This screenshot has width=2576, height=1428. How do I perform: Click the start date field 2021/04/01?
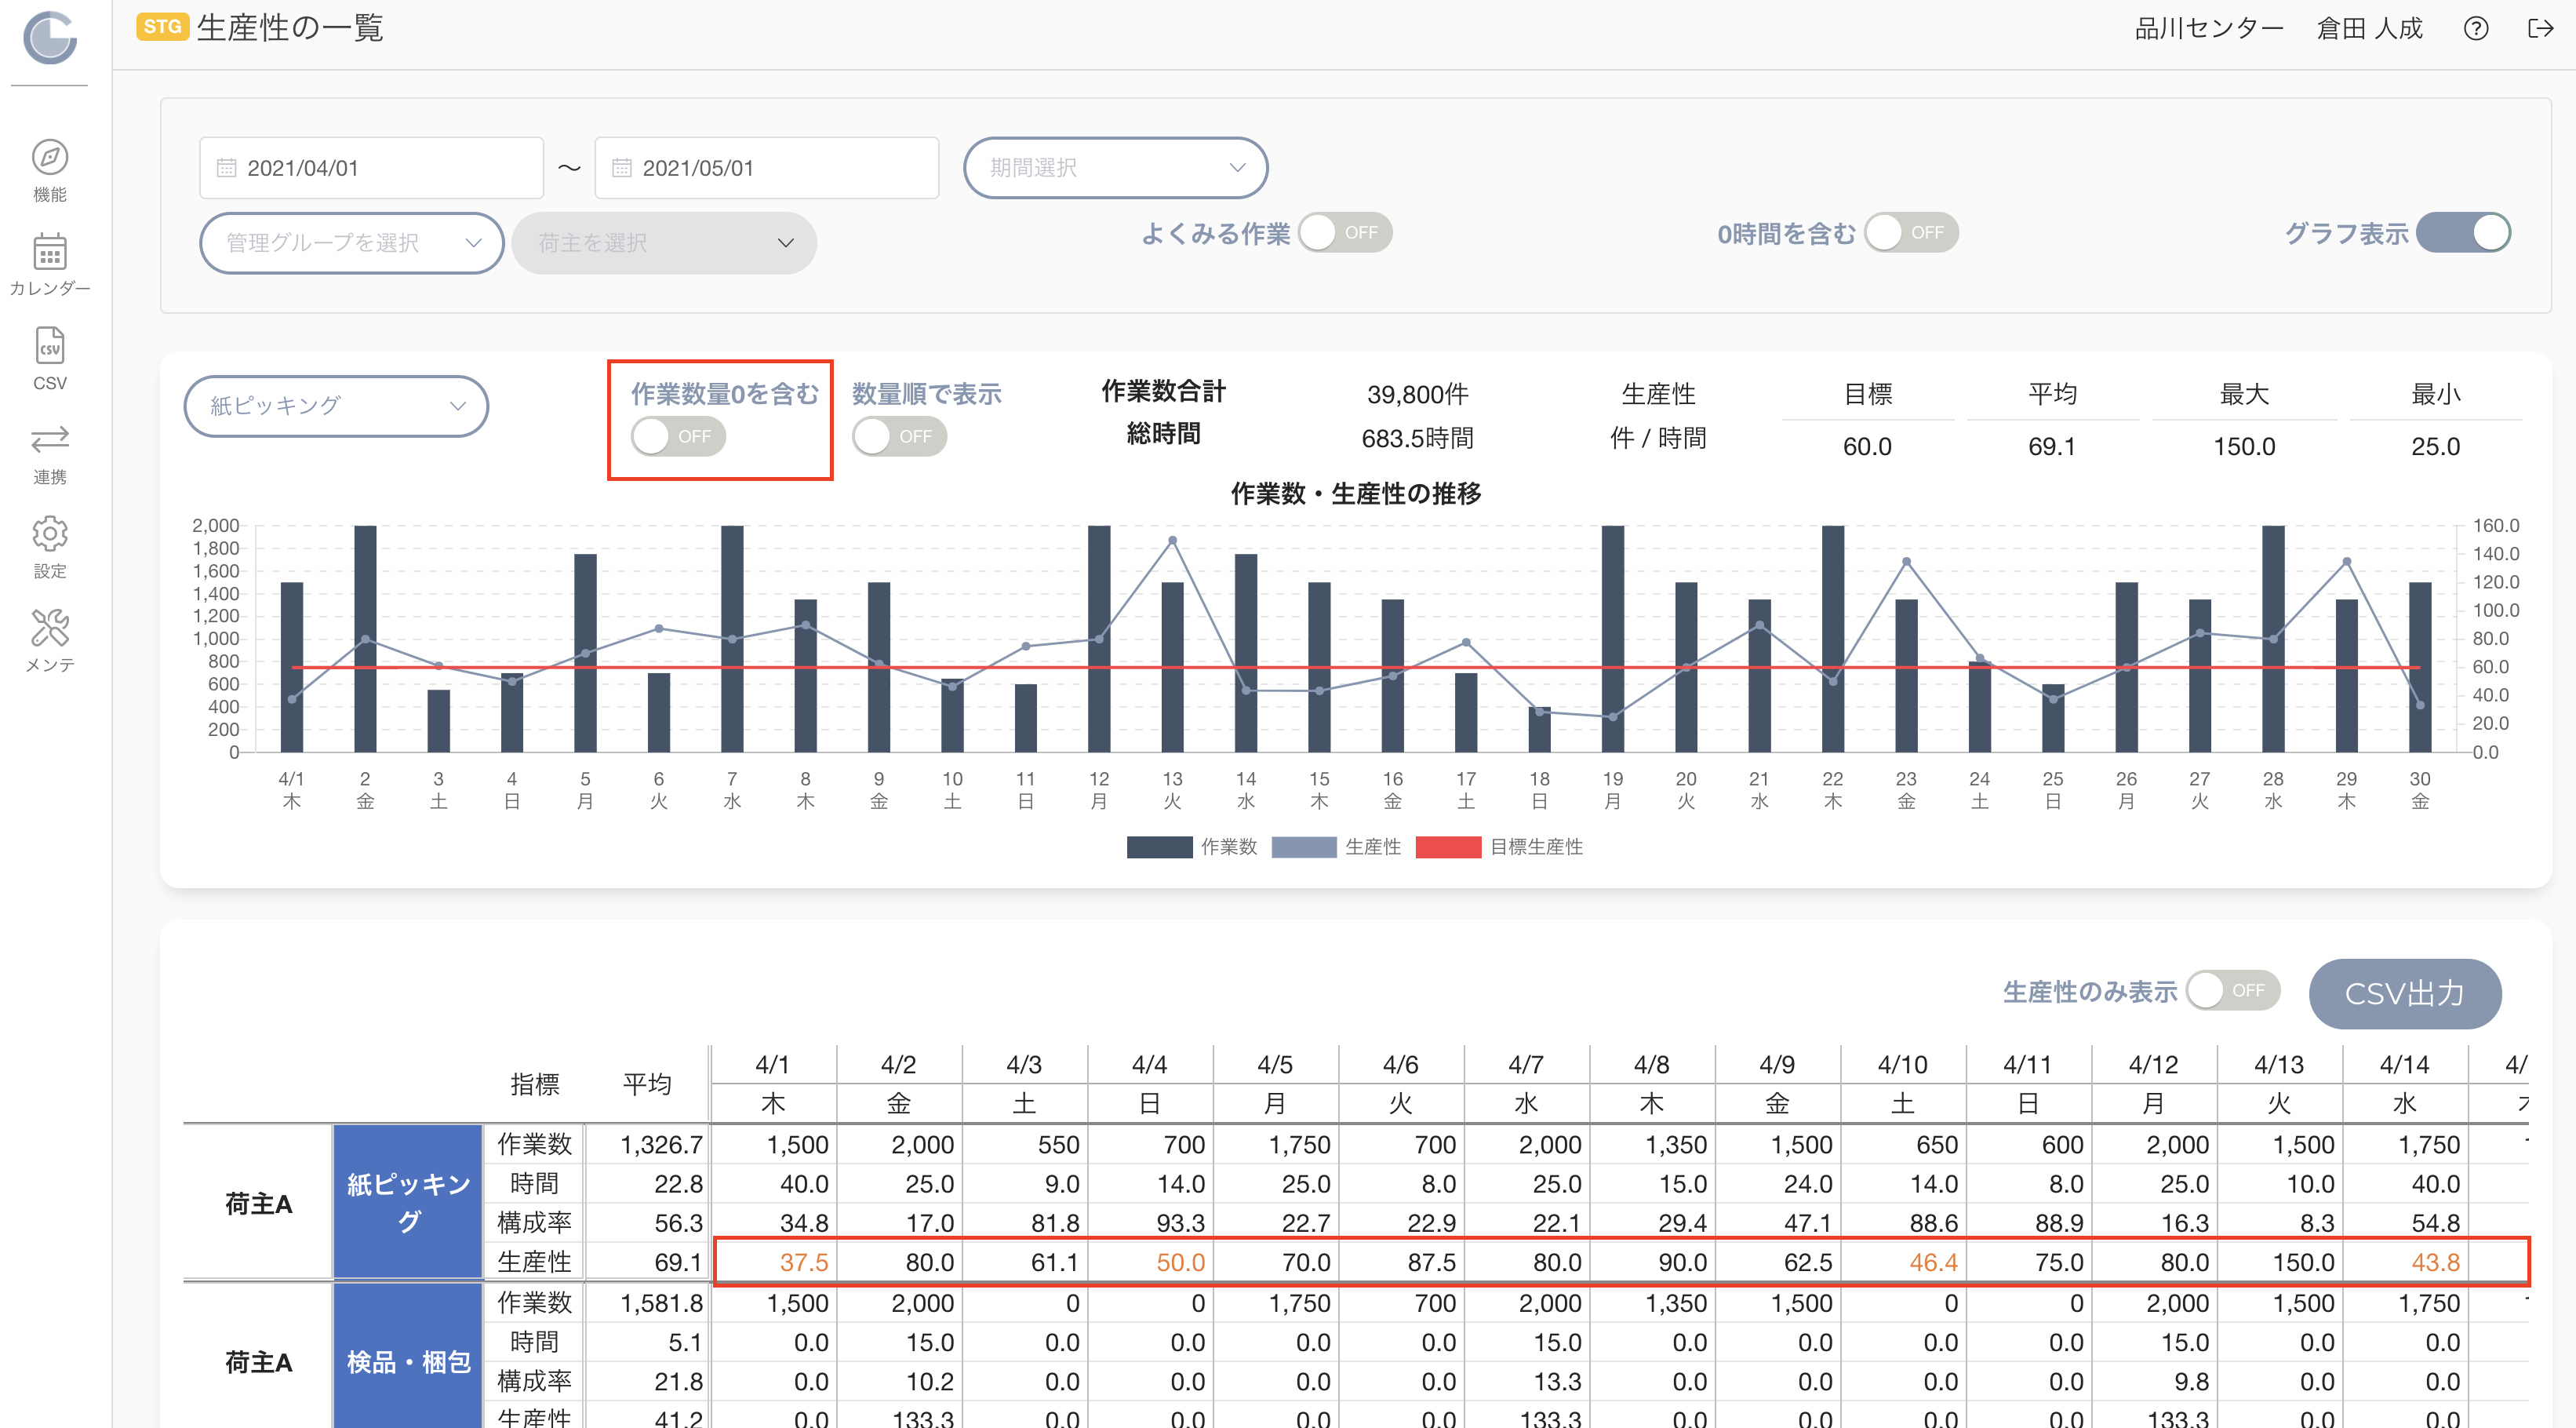371,167
